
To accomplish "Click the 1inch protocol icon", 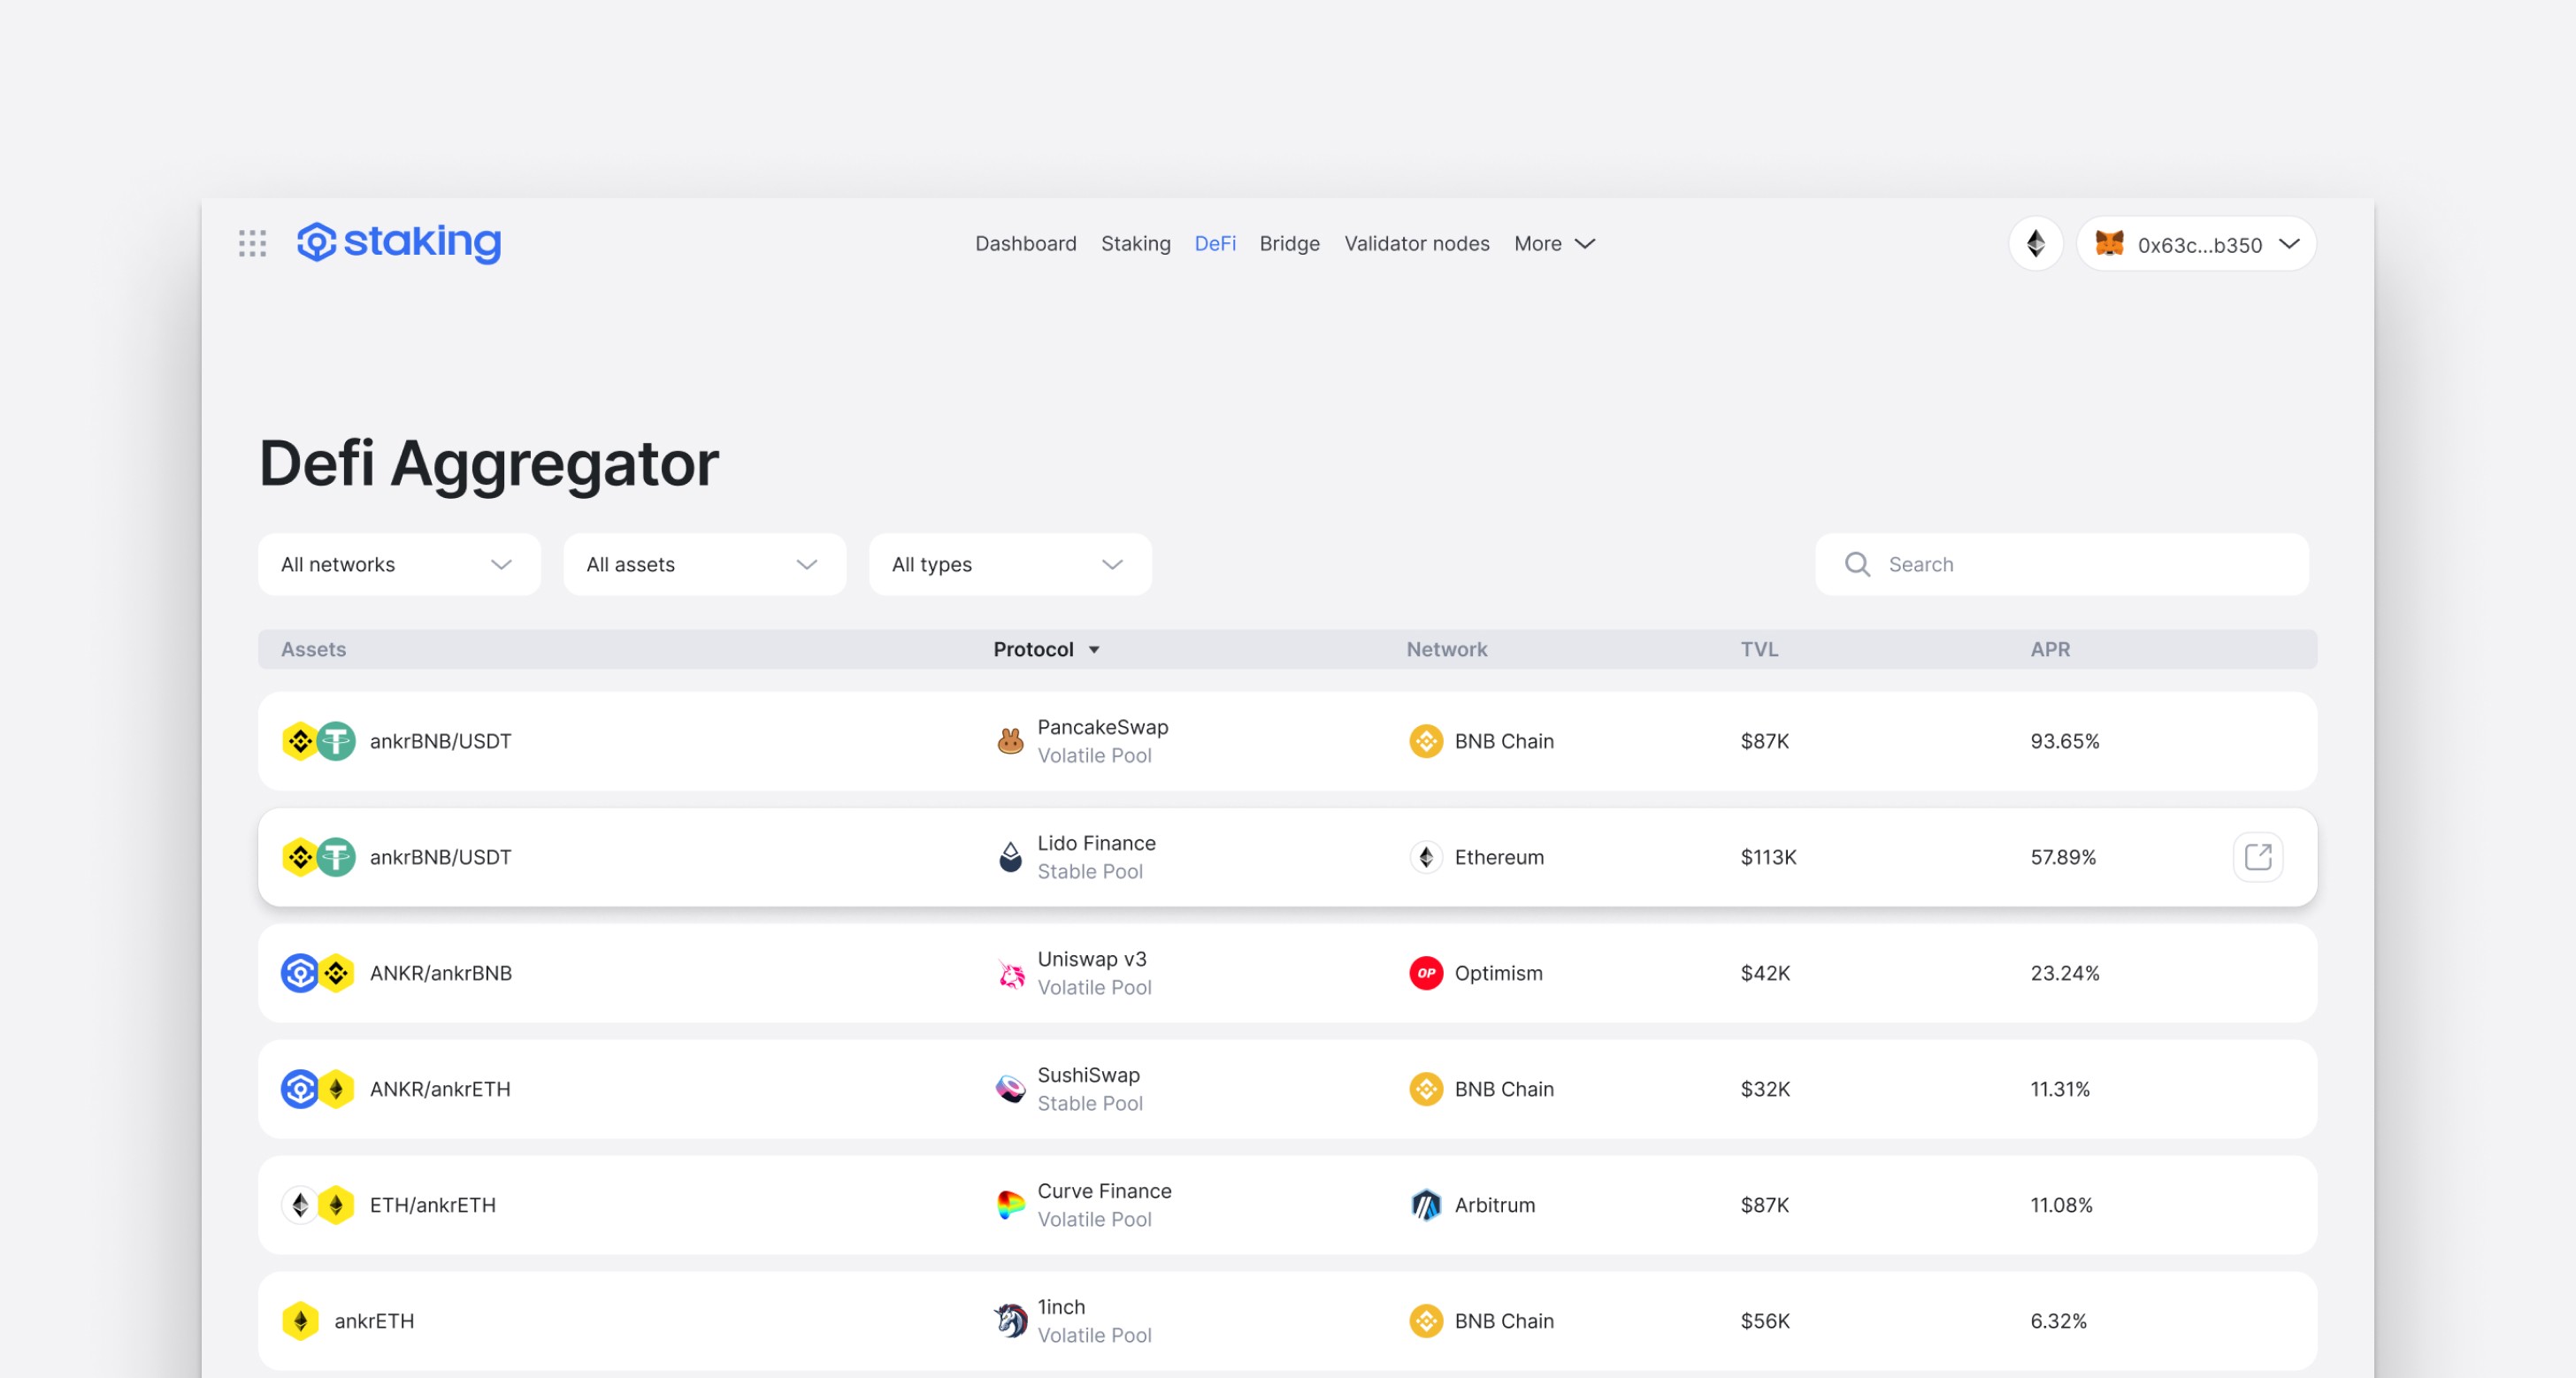I will pos(1010,1321).
